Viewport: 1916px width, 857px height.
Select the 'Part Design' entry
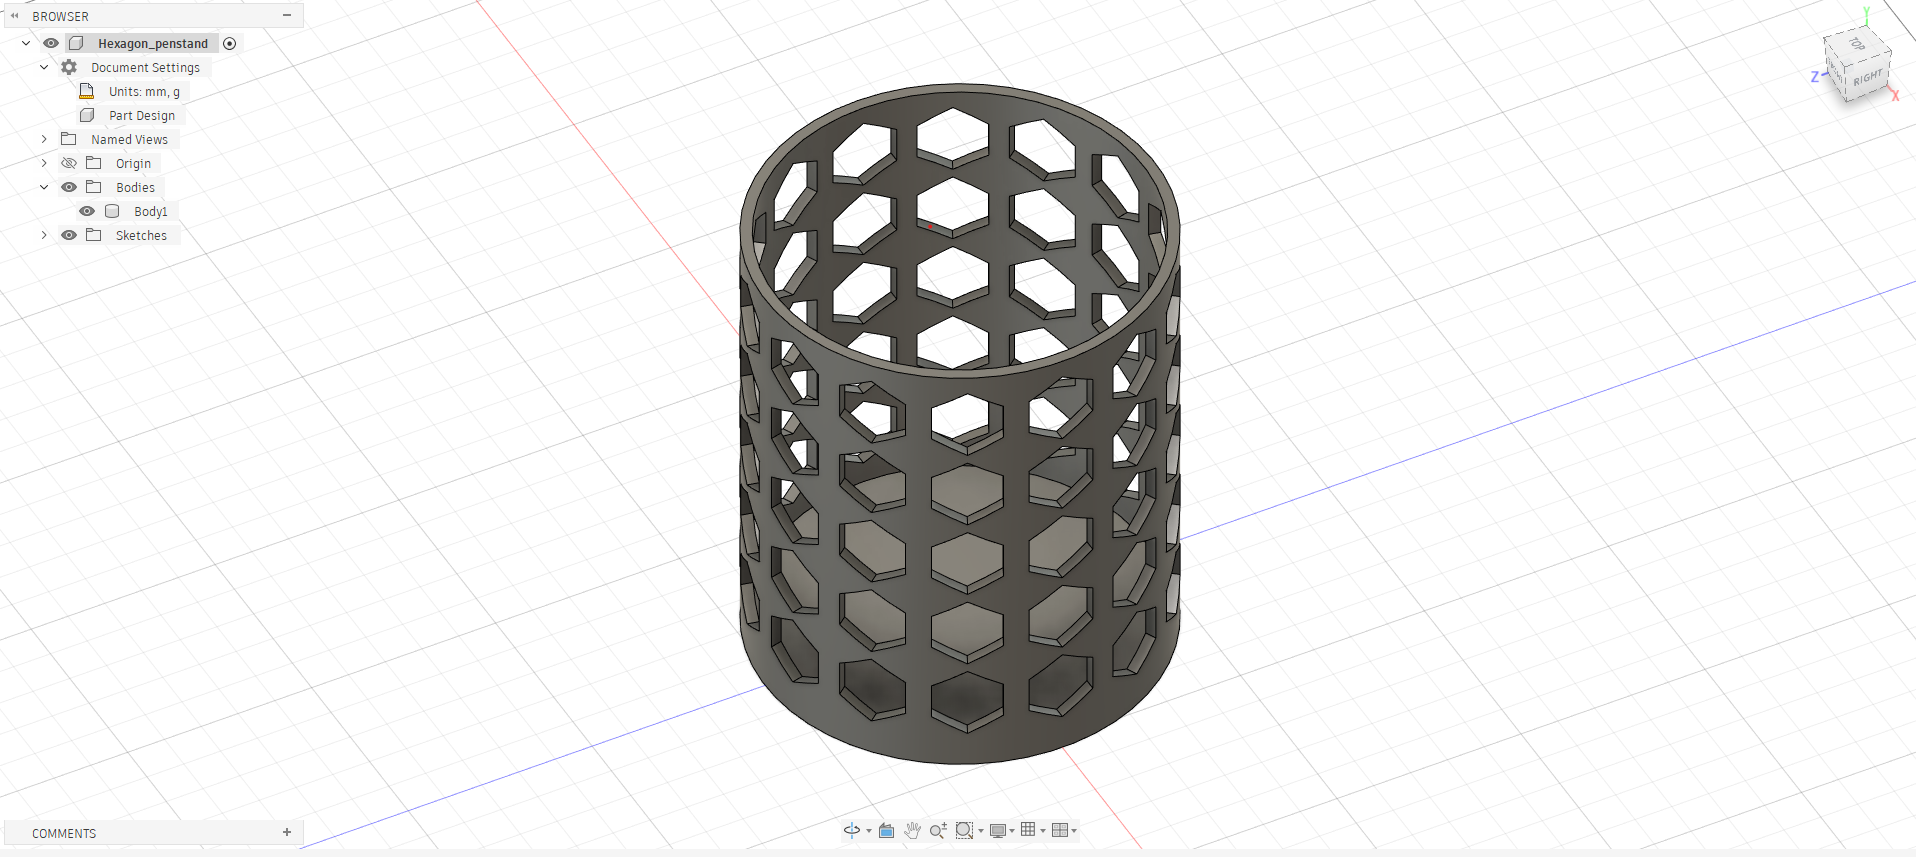(142, 115)
